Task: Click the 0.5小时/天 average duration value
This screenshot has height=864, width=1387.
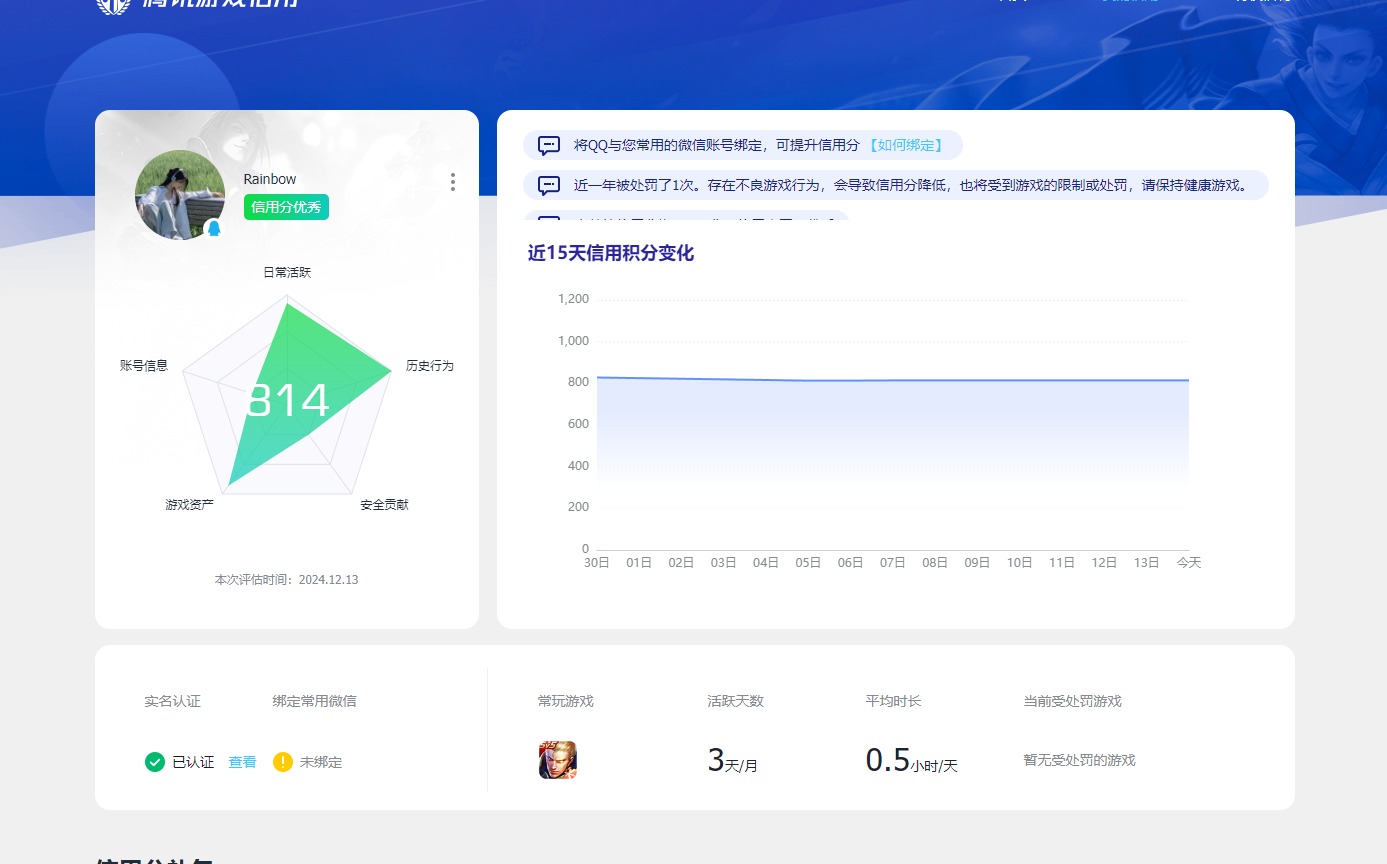Action: coord(912,761)
